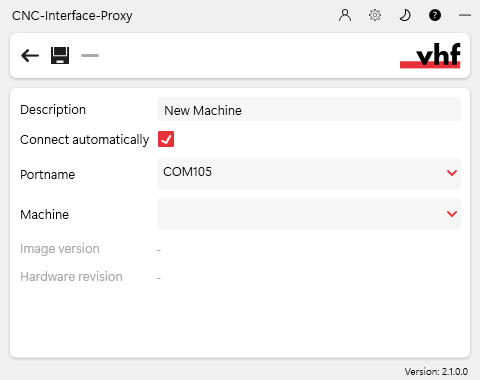The width and height of the screenshot is (480, 380).
Task: Open settings via the gear icon
Action: [x=375, y=15]
